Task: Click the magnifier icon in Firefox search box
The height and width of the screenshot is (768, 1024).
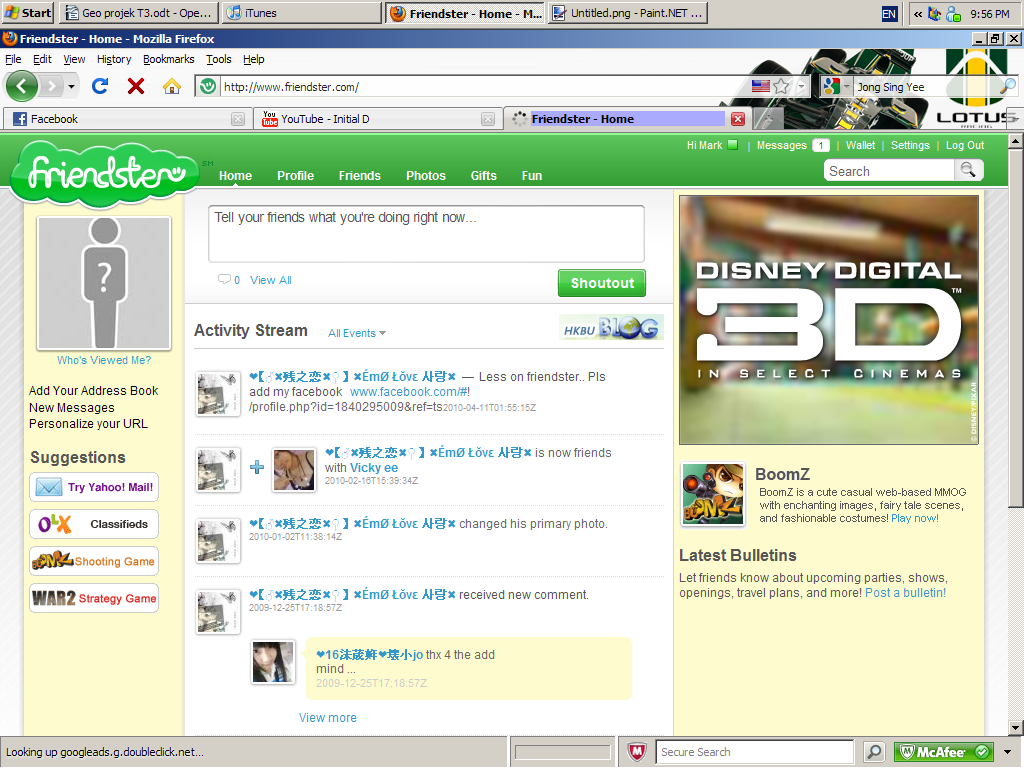Action: (x=1008, y=86)
